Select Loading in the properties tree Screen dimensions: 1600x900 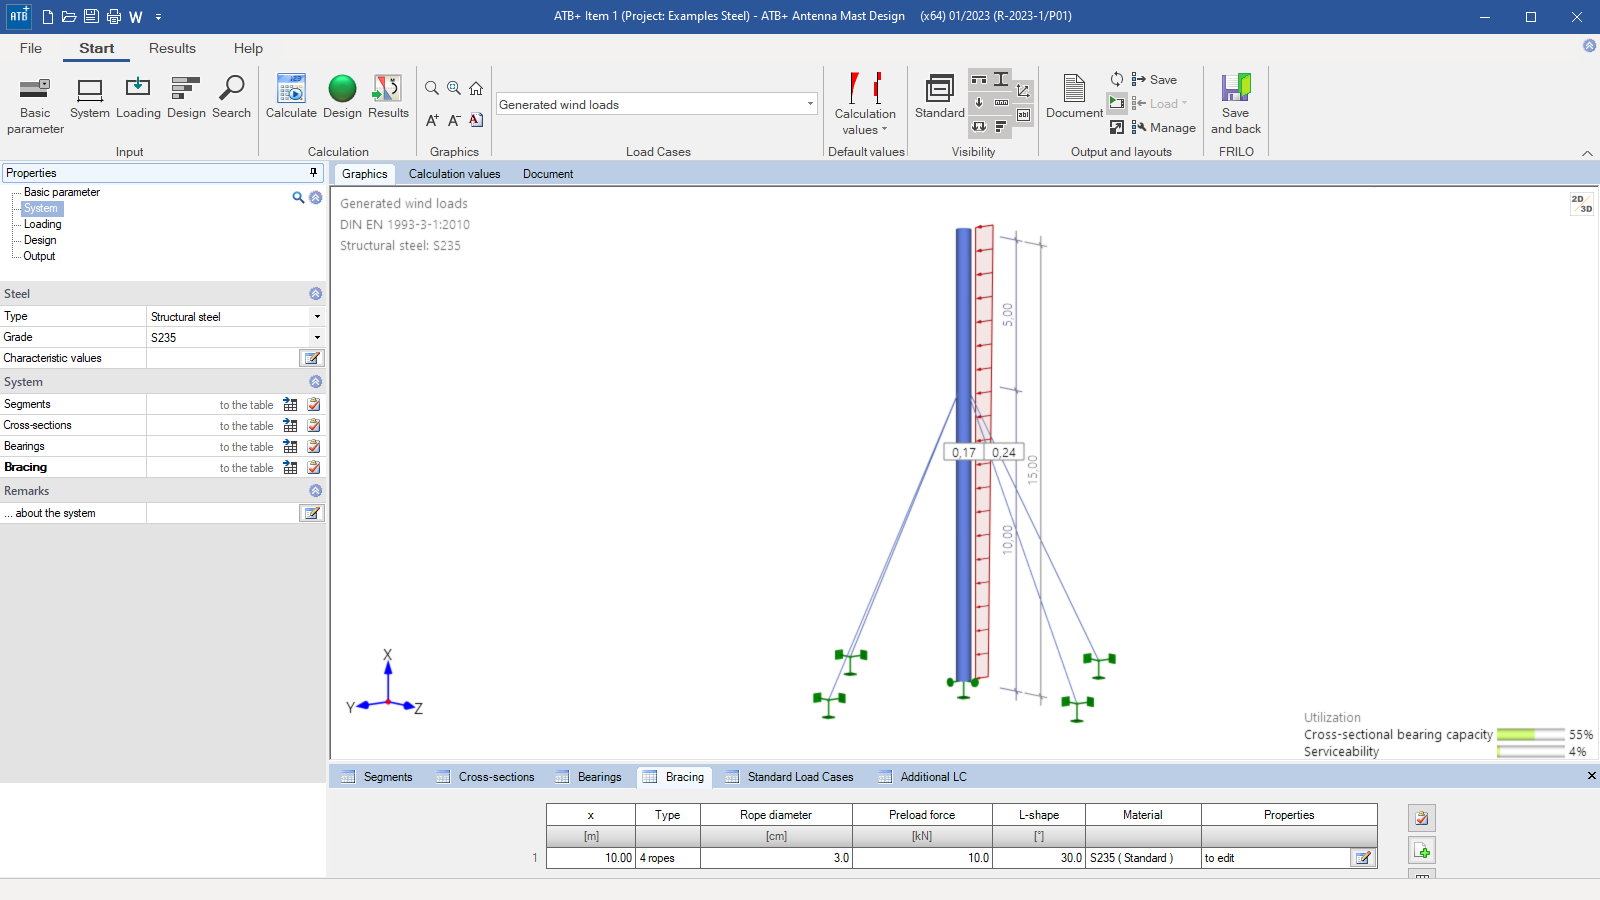(43, 224)
